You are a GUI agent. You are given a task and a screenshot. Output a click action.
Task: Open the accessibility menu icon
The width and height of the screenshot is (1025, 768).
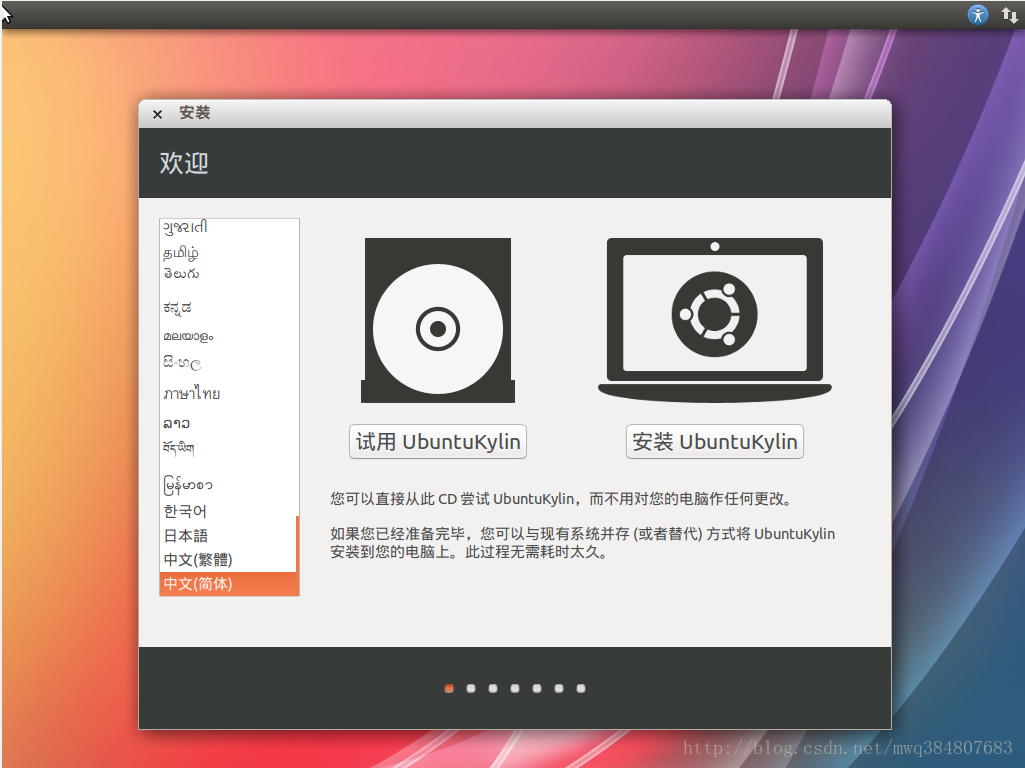[x=978, y=14]
